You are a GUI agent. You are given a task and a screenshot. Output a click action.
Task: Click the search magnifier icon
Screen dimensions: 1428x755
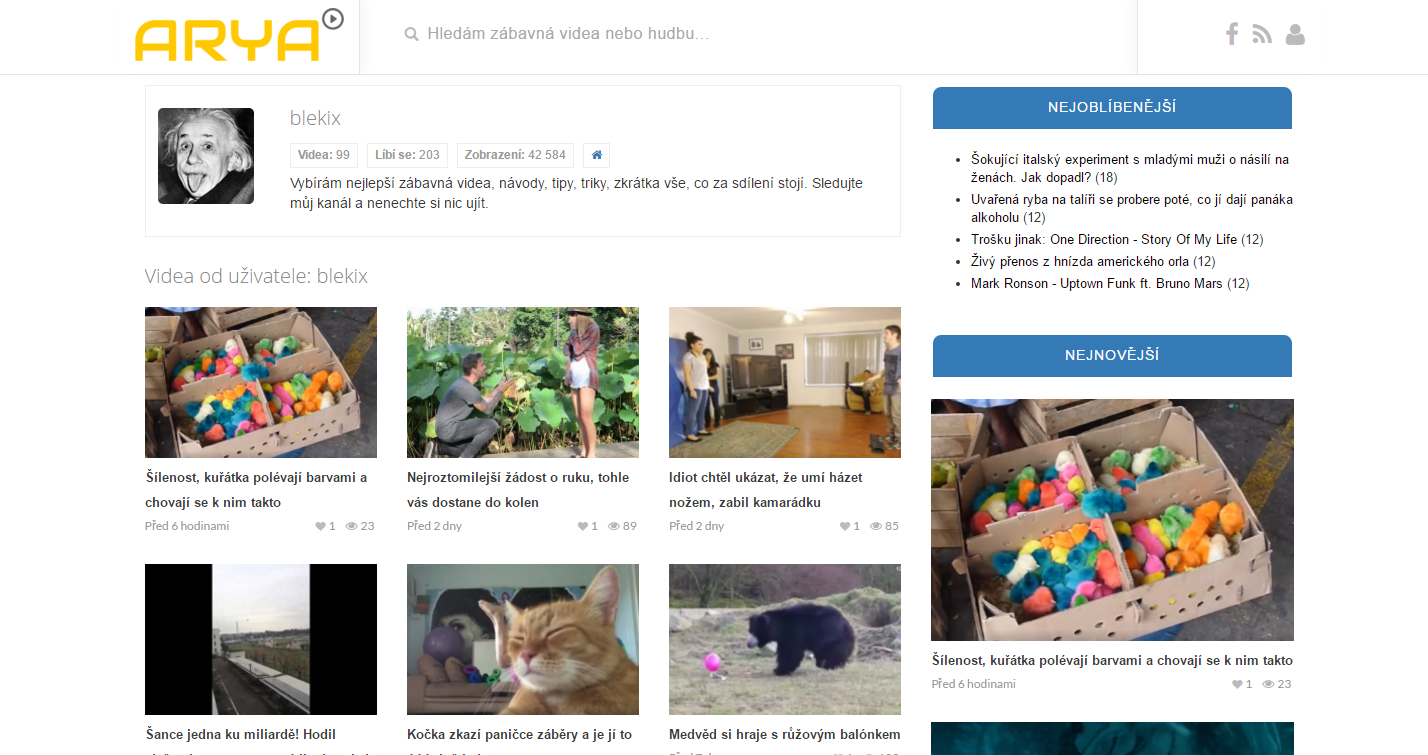point(411,34)
